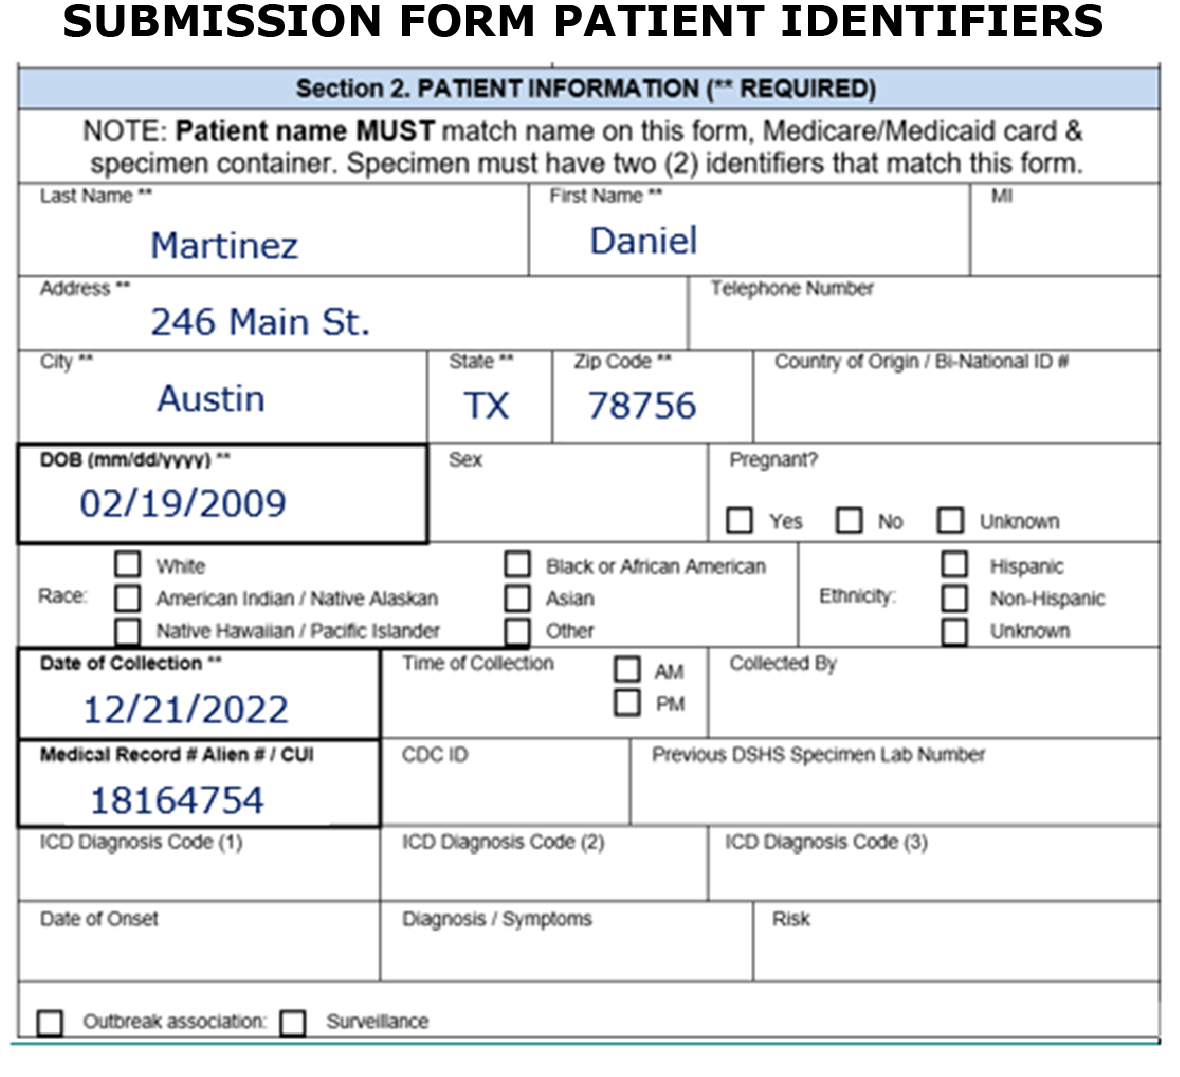Check Black or African American race box
The width and height of the screenshot is (1180, 1077).
(518, 564)
